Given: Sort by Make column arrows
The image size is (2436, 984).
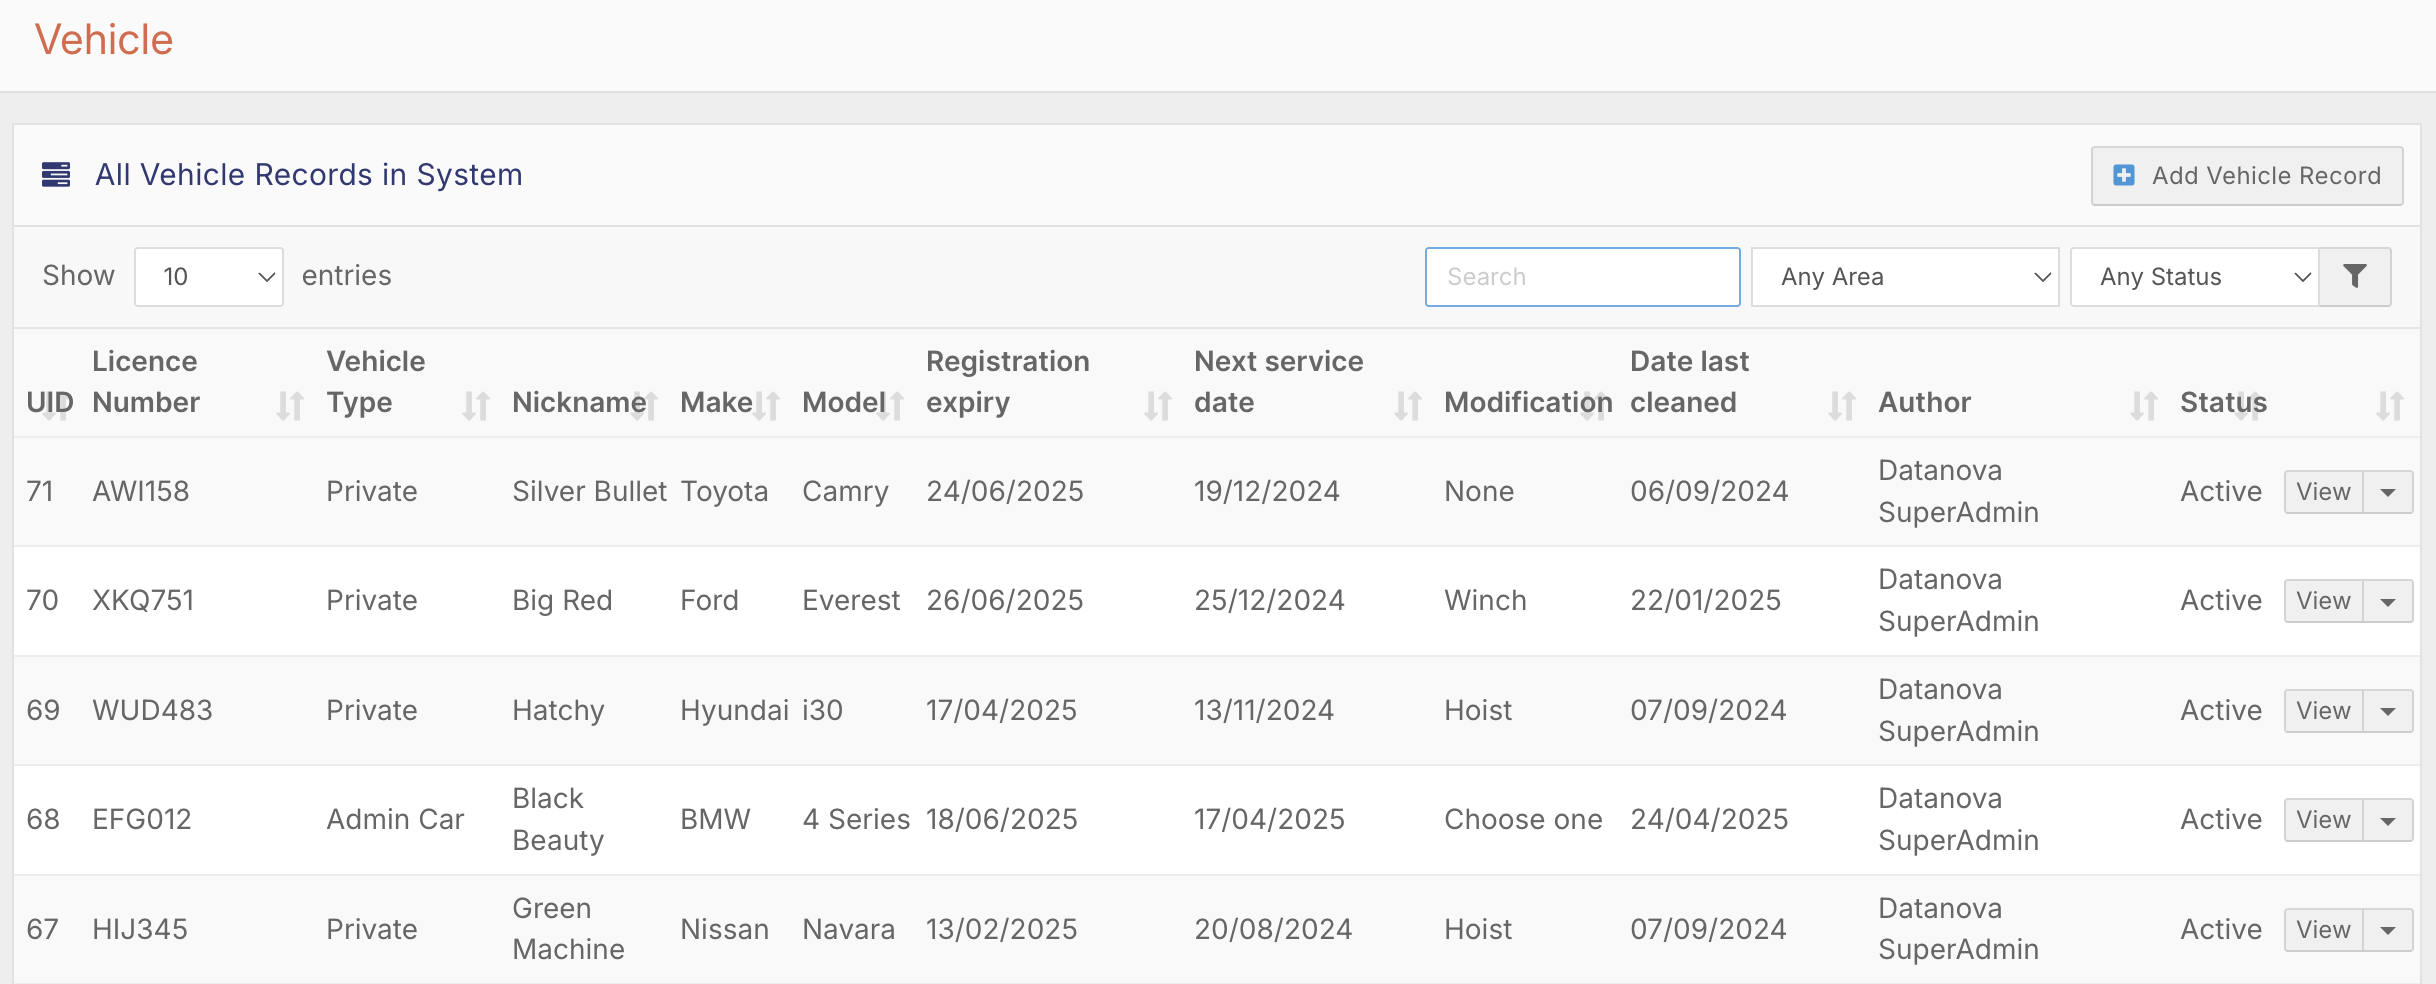Looking at the screenshot, I should point(766,405).
